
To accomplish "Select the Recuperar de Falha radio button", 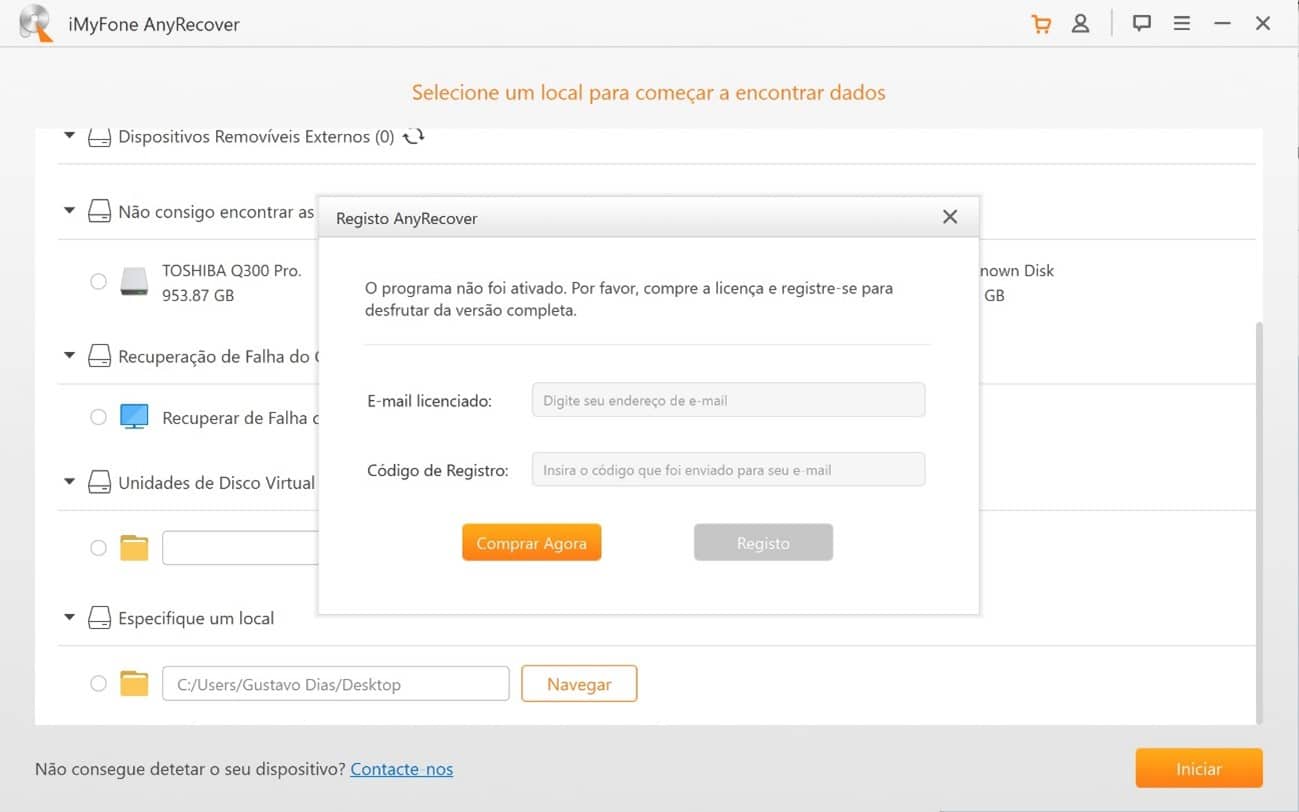I will pos(98,417).
